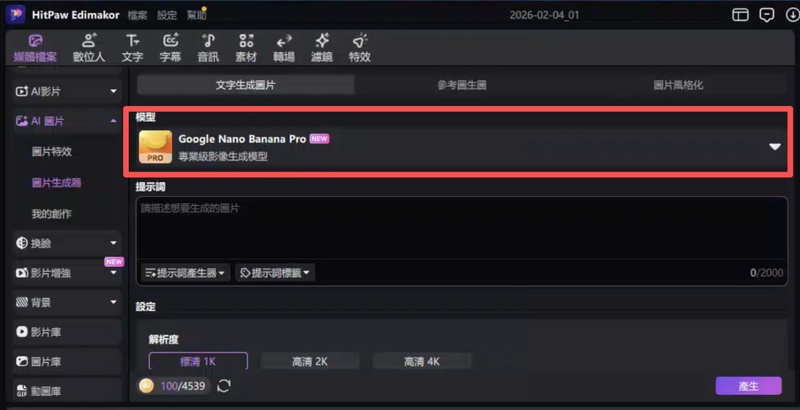Open the 音訊 audio panel

pyautogui.click(x=208, y=48)
